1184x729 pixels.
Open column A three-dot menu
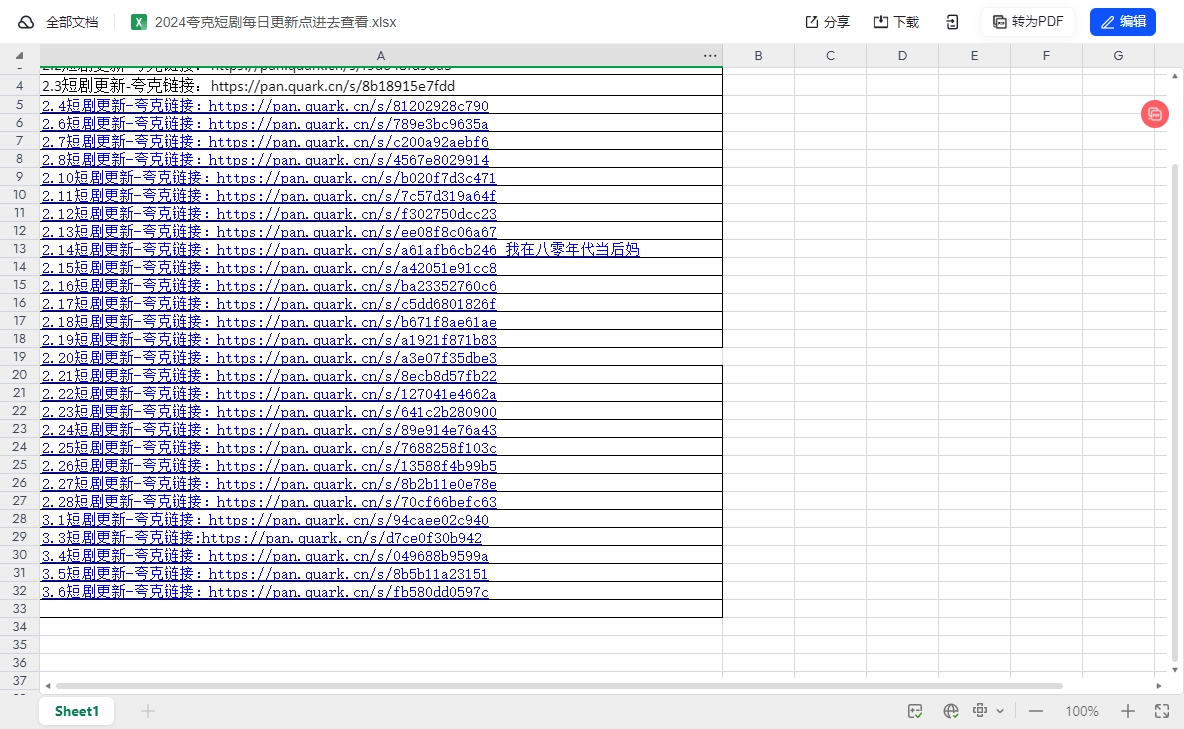click(710, 55)
